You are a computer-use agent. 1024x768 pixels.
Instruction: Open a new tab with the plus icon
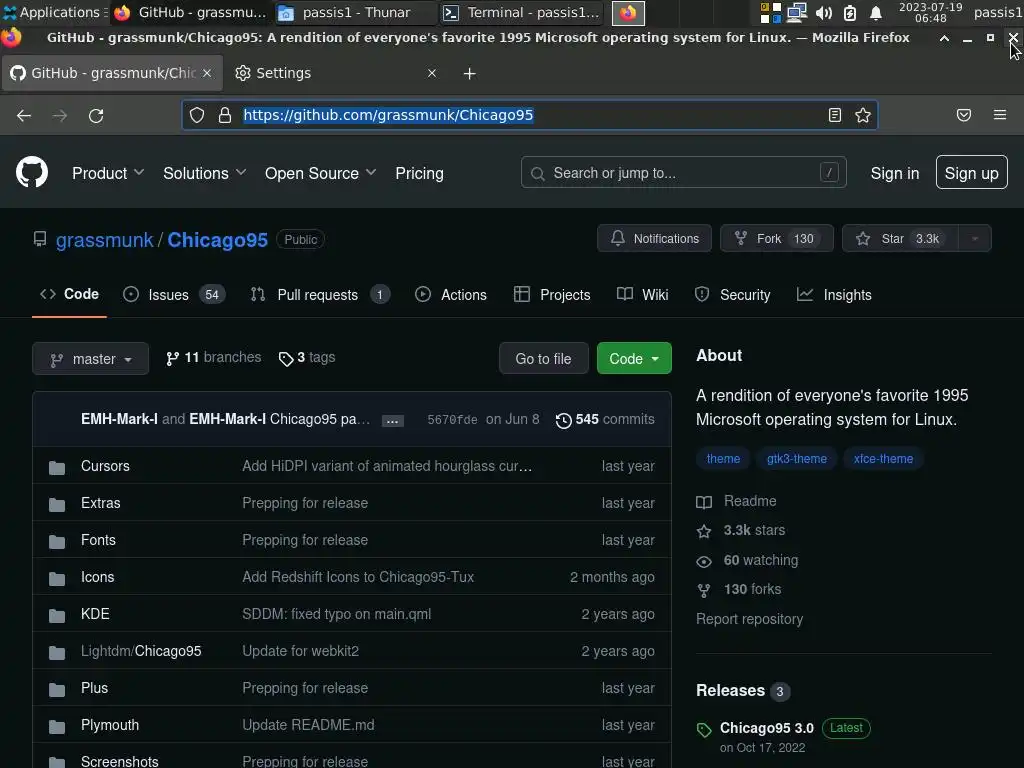[x=469, y=74]
